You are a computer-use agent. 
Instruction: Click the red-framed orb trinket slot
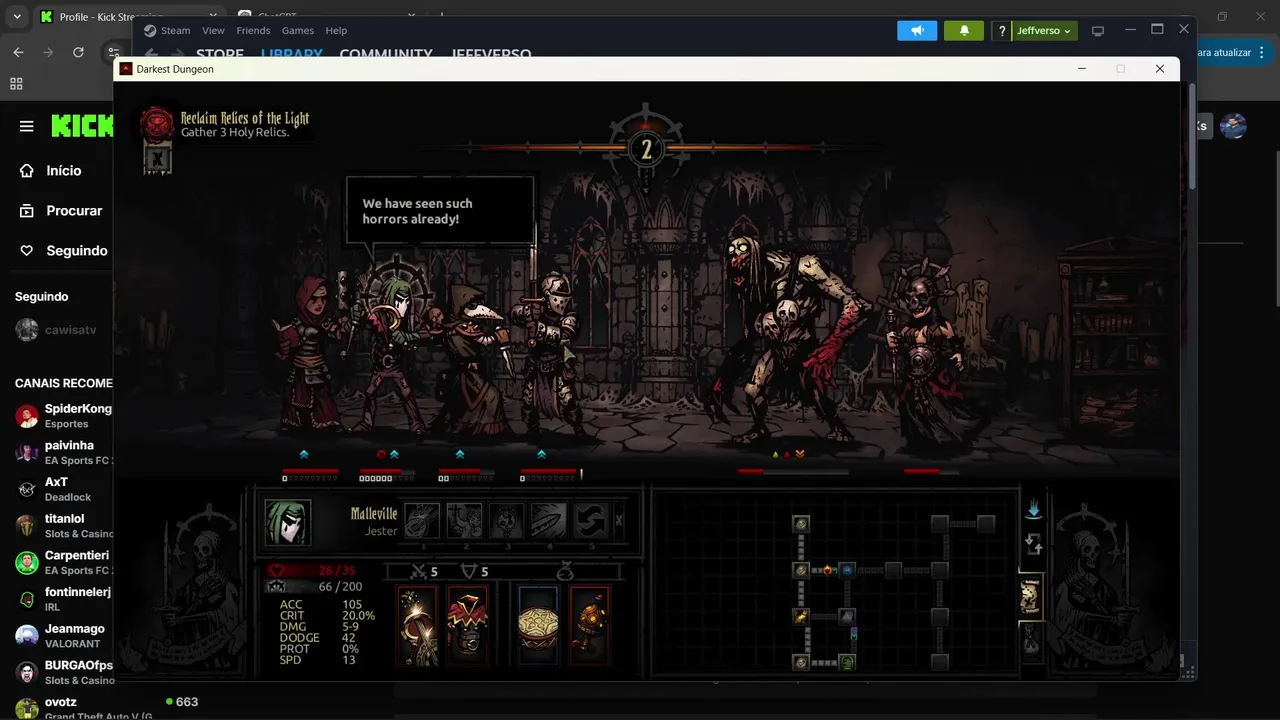tap(590, 626)
